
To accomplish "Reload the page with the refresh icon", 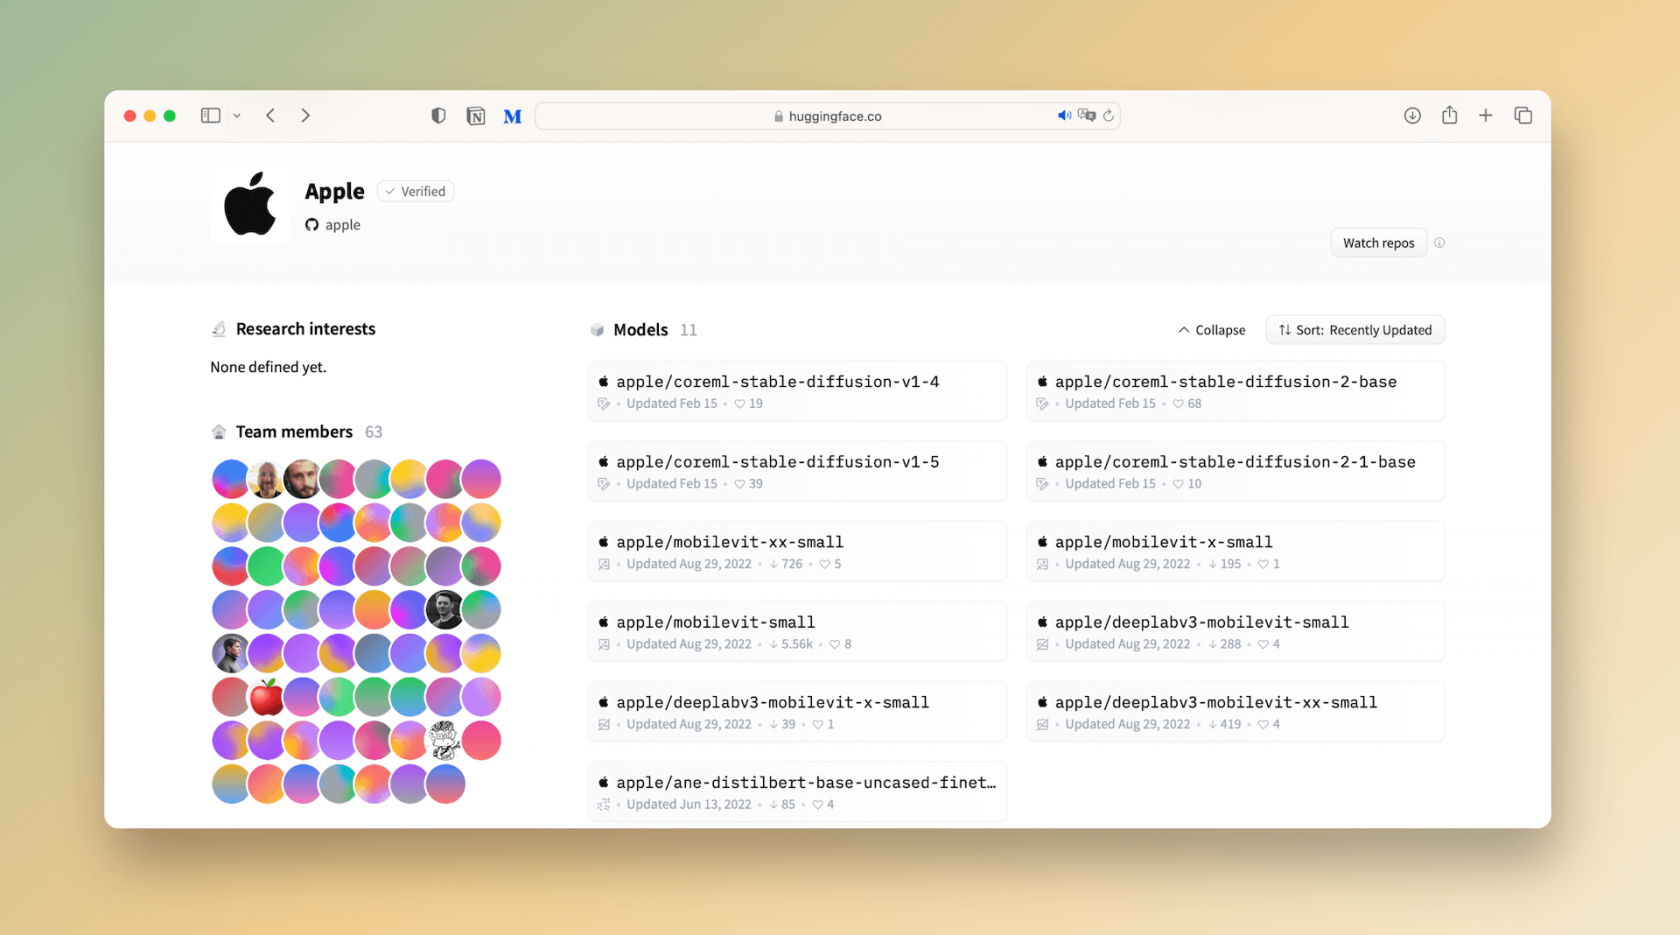I will (x=1109, y=115).
